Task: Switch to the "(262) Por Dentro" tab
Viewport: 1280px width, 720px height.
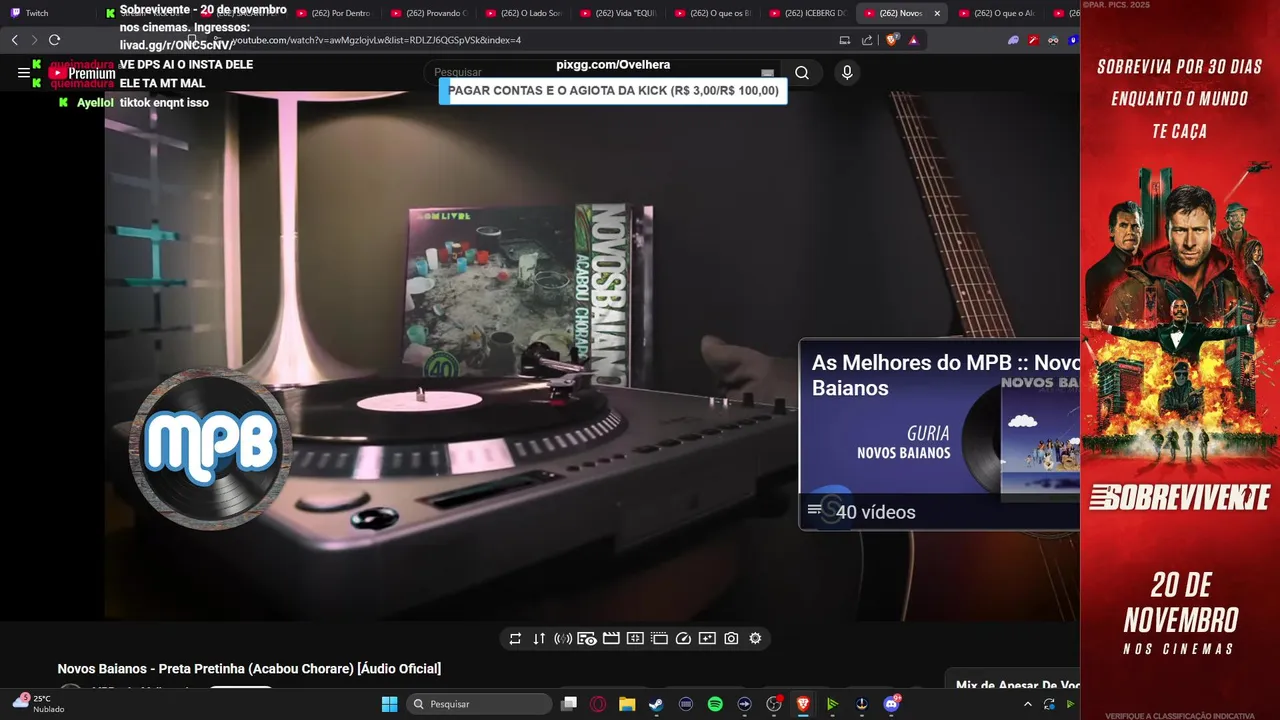Action: pyautogui.click(x=335, y=13)
